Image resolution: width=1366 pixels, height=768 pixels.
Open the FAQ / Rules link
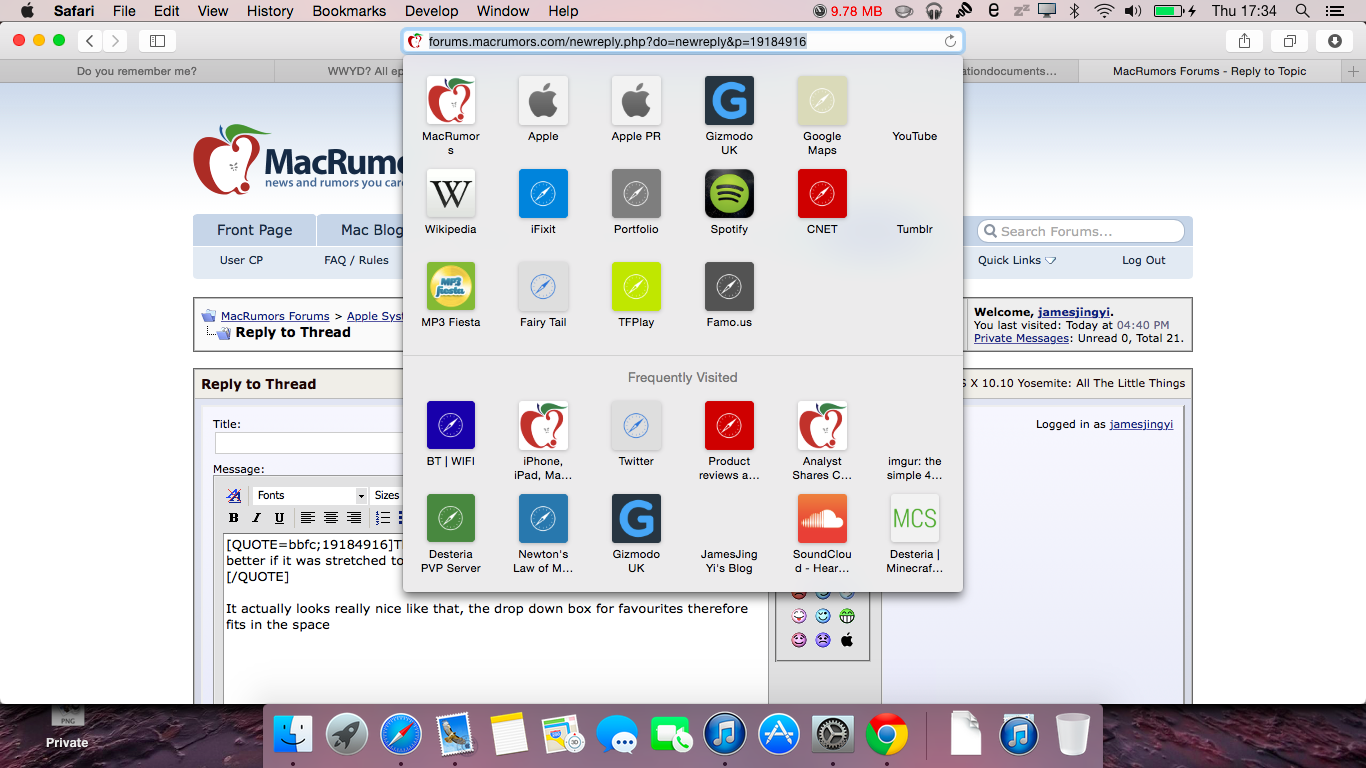tap(356, 260)
